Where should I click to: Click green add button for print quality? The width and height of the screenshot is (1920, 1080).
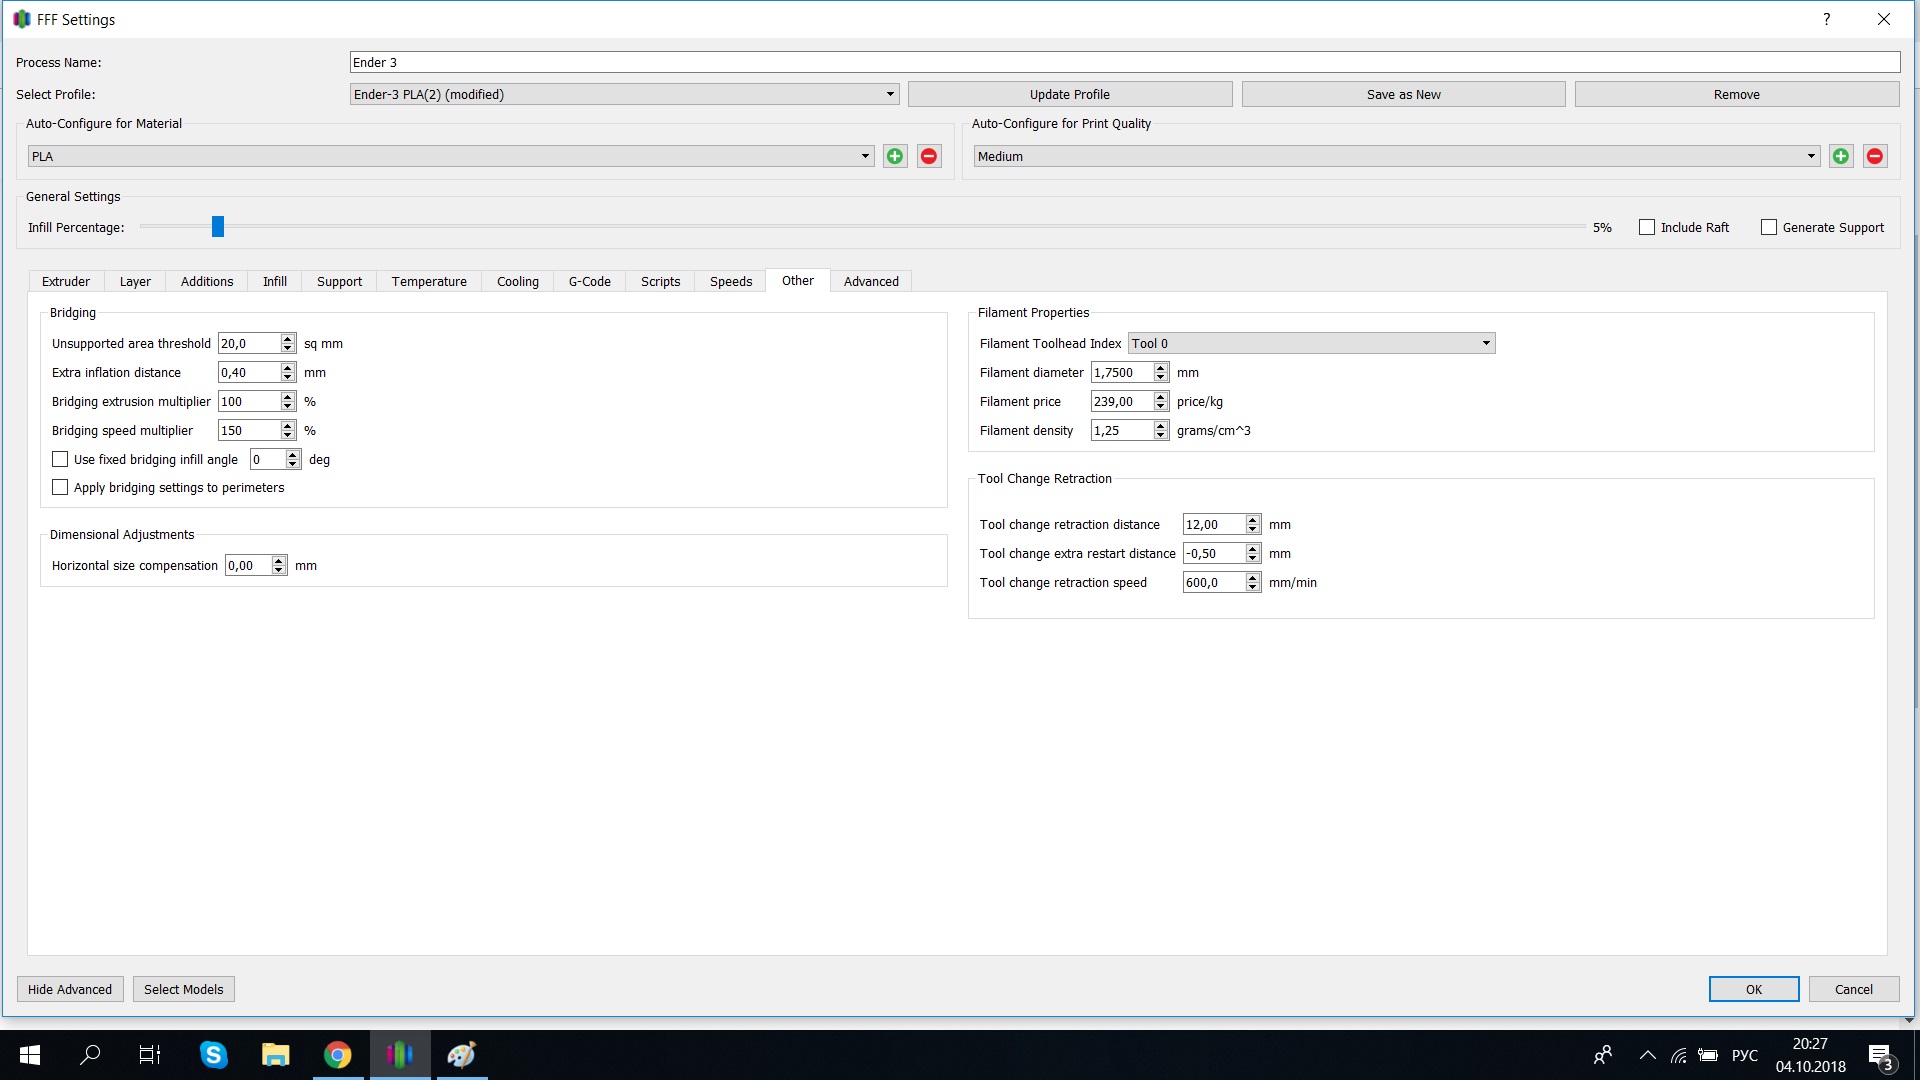(x=1841, y=156)
